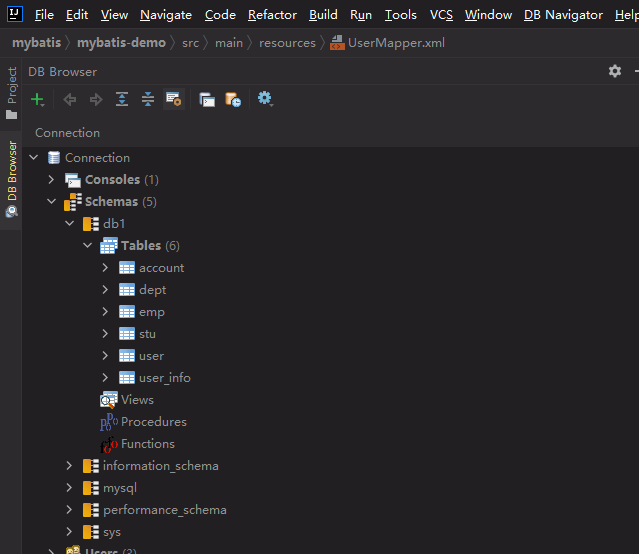Click the back navigation arrow in DB Browser
Screen dimensions: 639x554
click(70, 99)
